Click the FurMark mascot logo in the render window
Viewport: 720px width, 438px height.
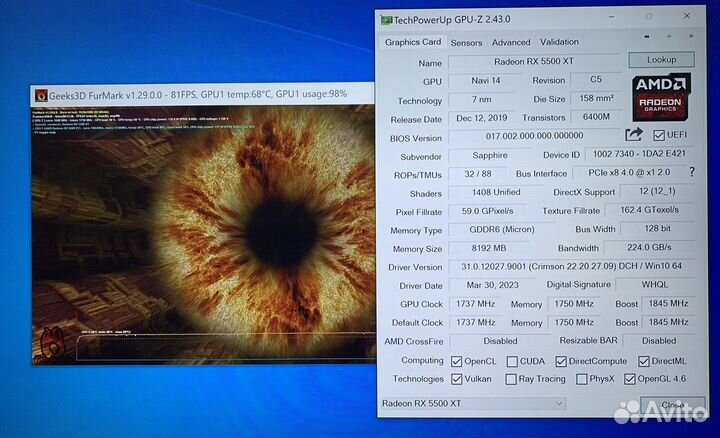tap(50, 344)
